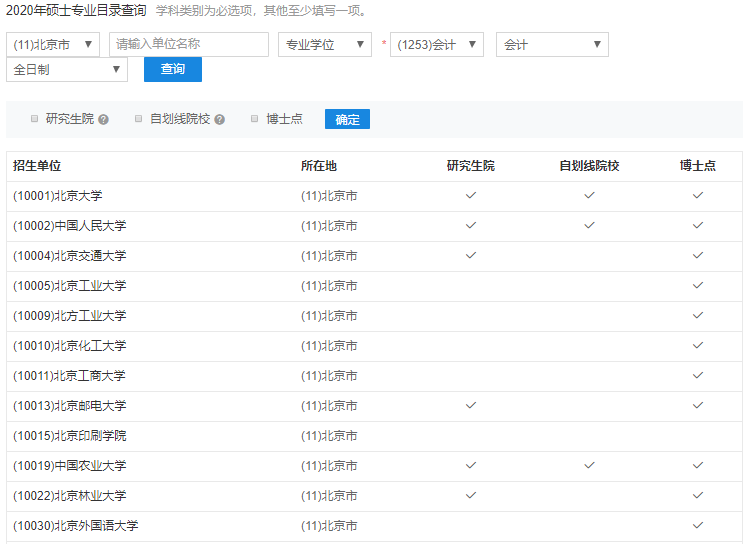Open the (1253)会计 discipline dropdown

point(437,45)
